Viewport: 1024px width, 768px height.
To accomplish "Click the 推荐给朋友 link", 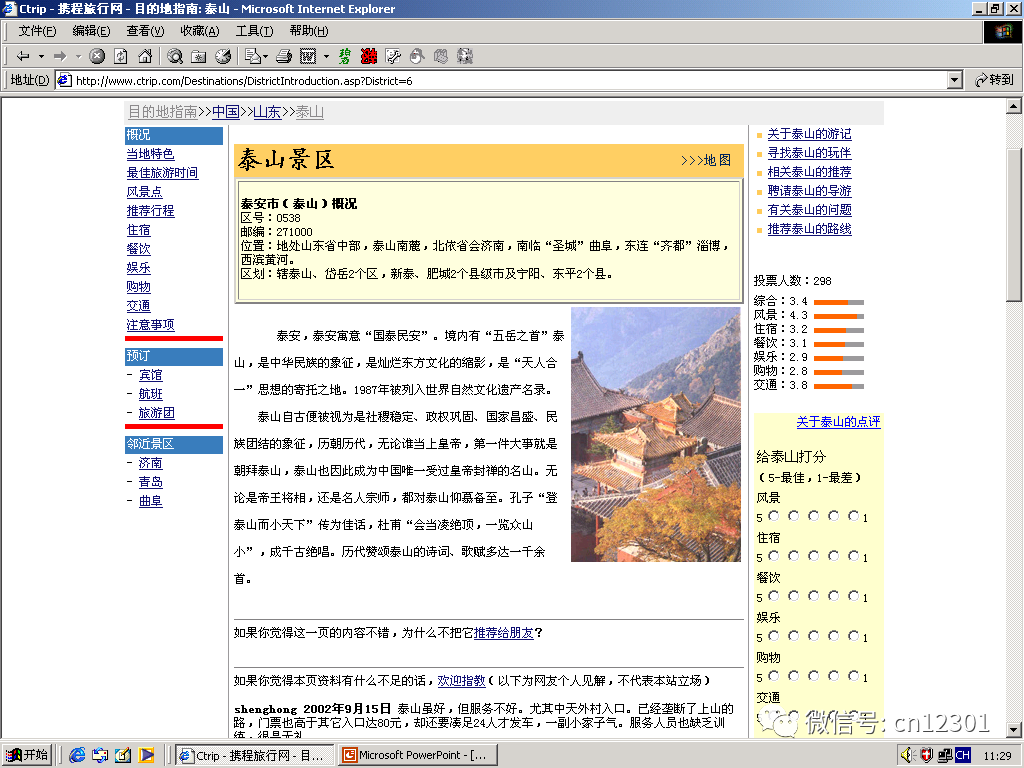I will (504, 633).
